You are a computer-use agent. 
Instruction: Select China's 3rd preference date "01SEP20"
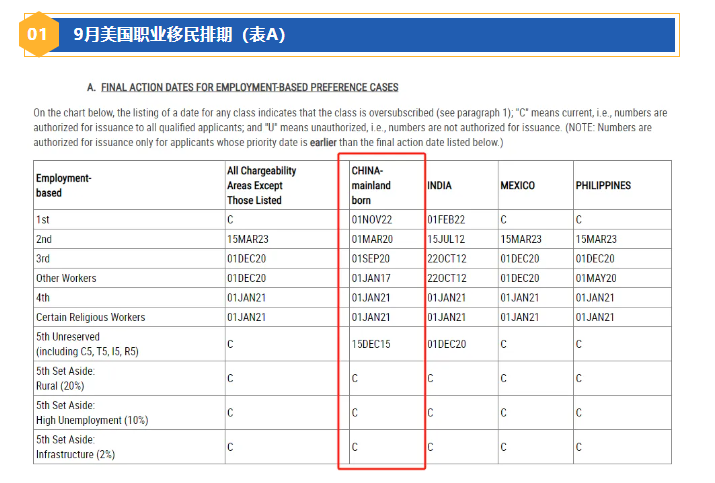[x=370, y=259]
